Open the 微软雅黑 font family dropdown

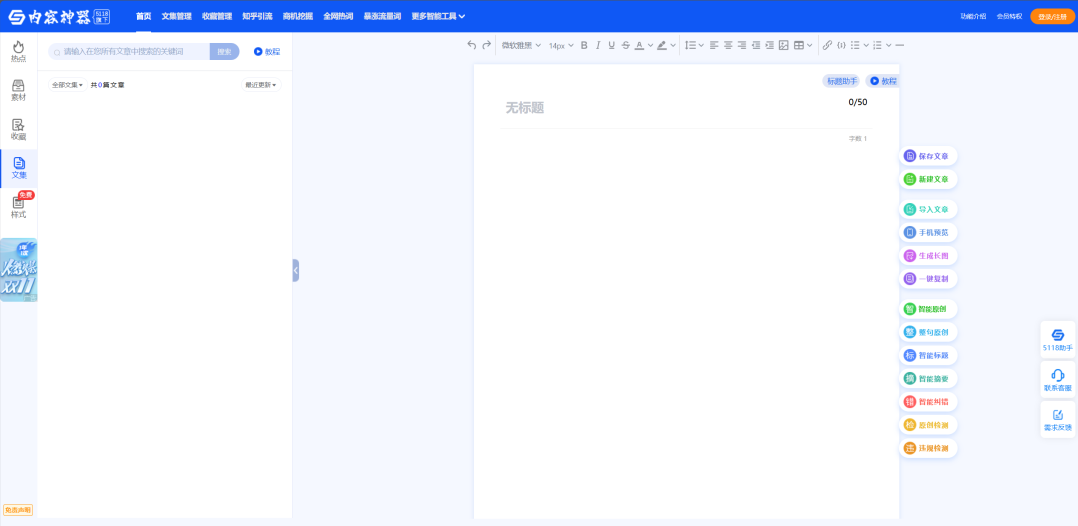coord(520,45)
